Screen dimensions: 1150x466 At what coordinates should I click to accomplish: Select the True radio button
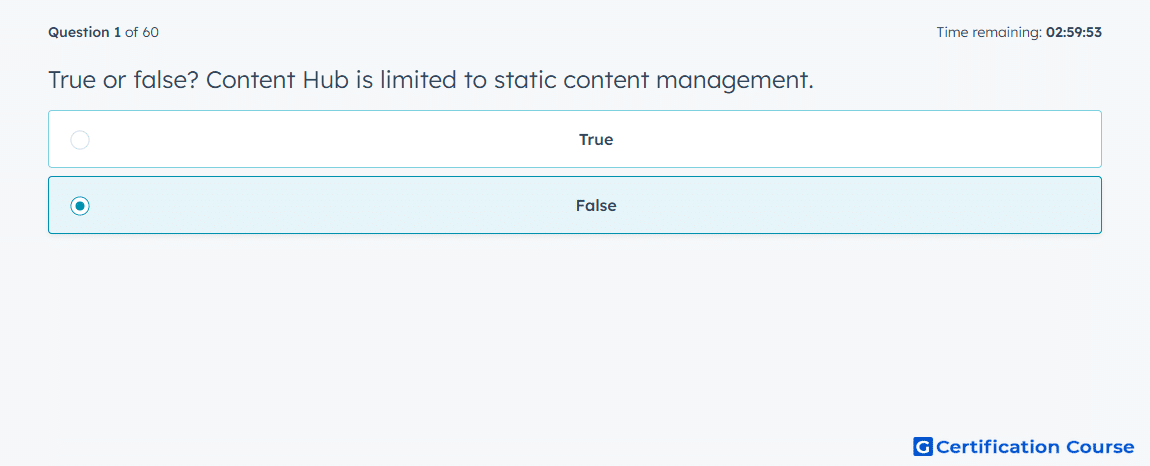[80, 139]
